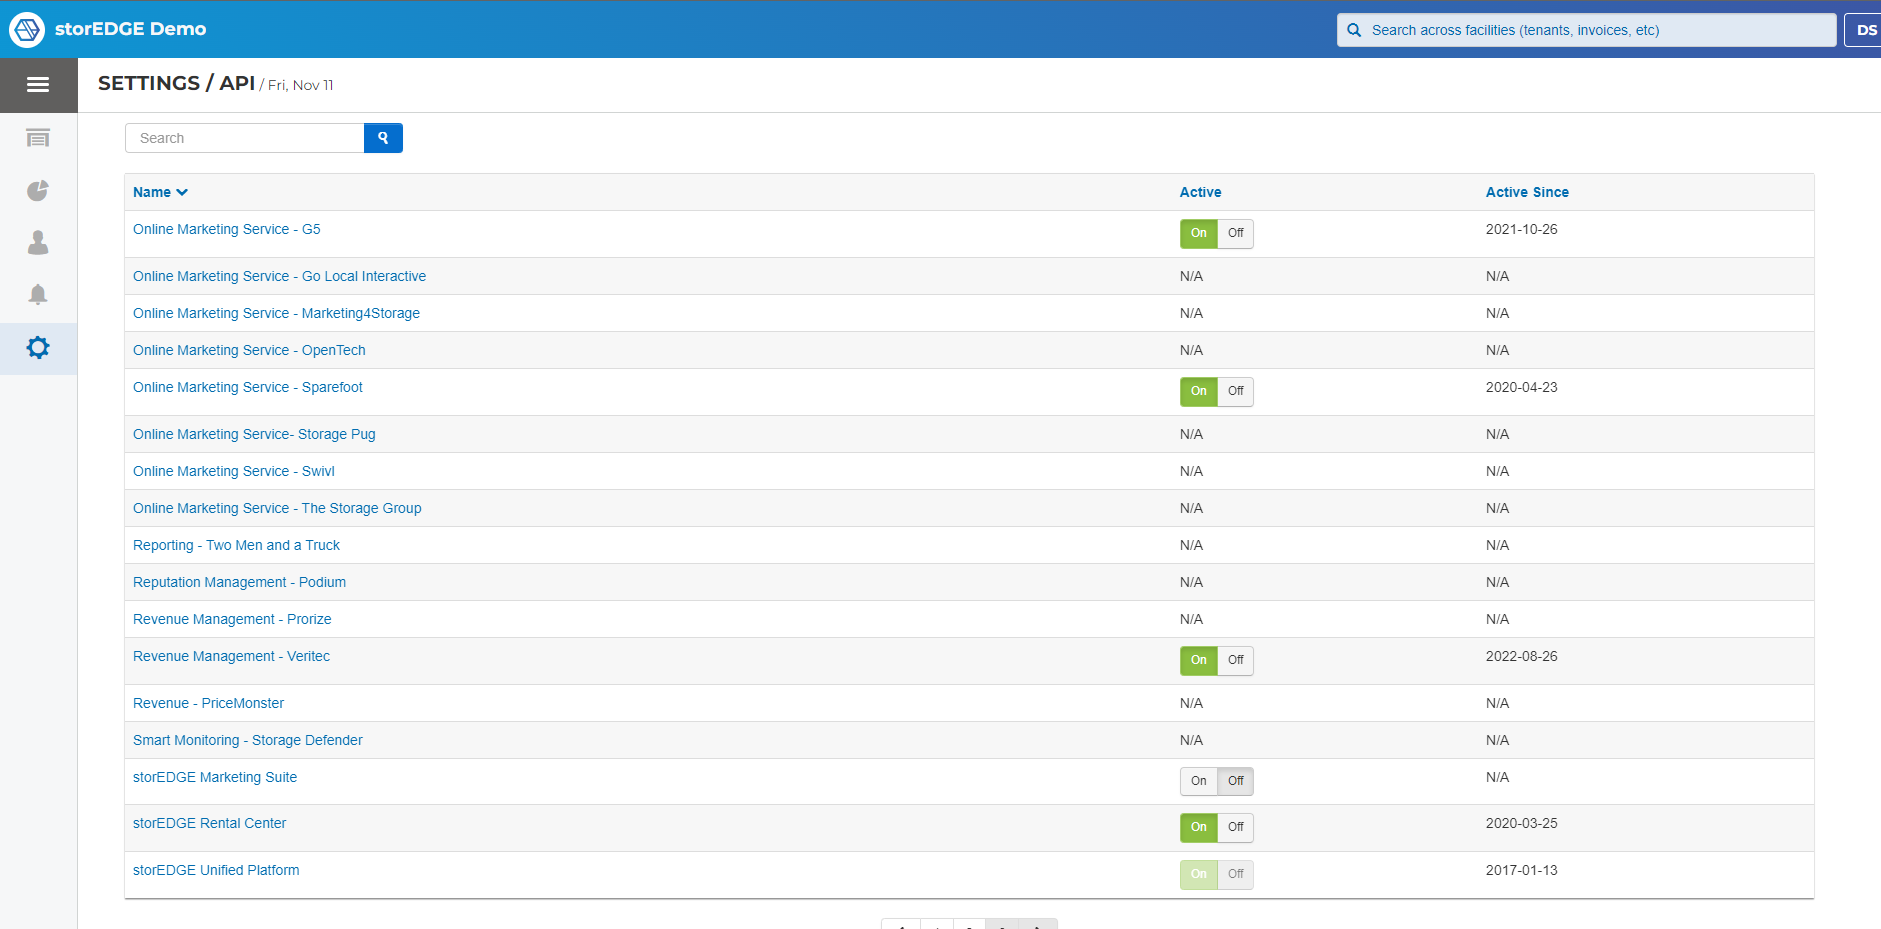Select the settings gear sidebar icon
The height and width of the screenshot is (929, 1881).
tap(38, 348)
